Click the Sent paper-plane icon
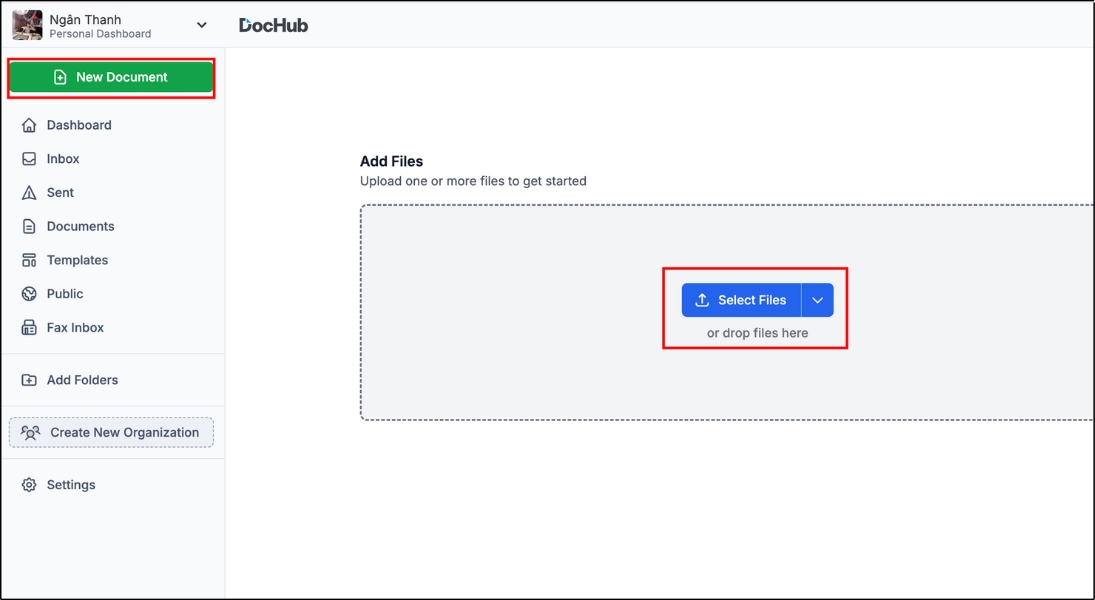 tap(29, 193)
